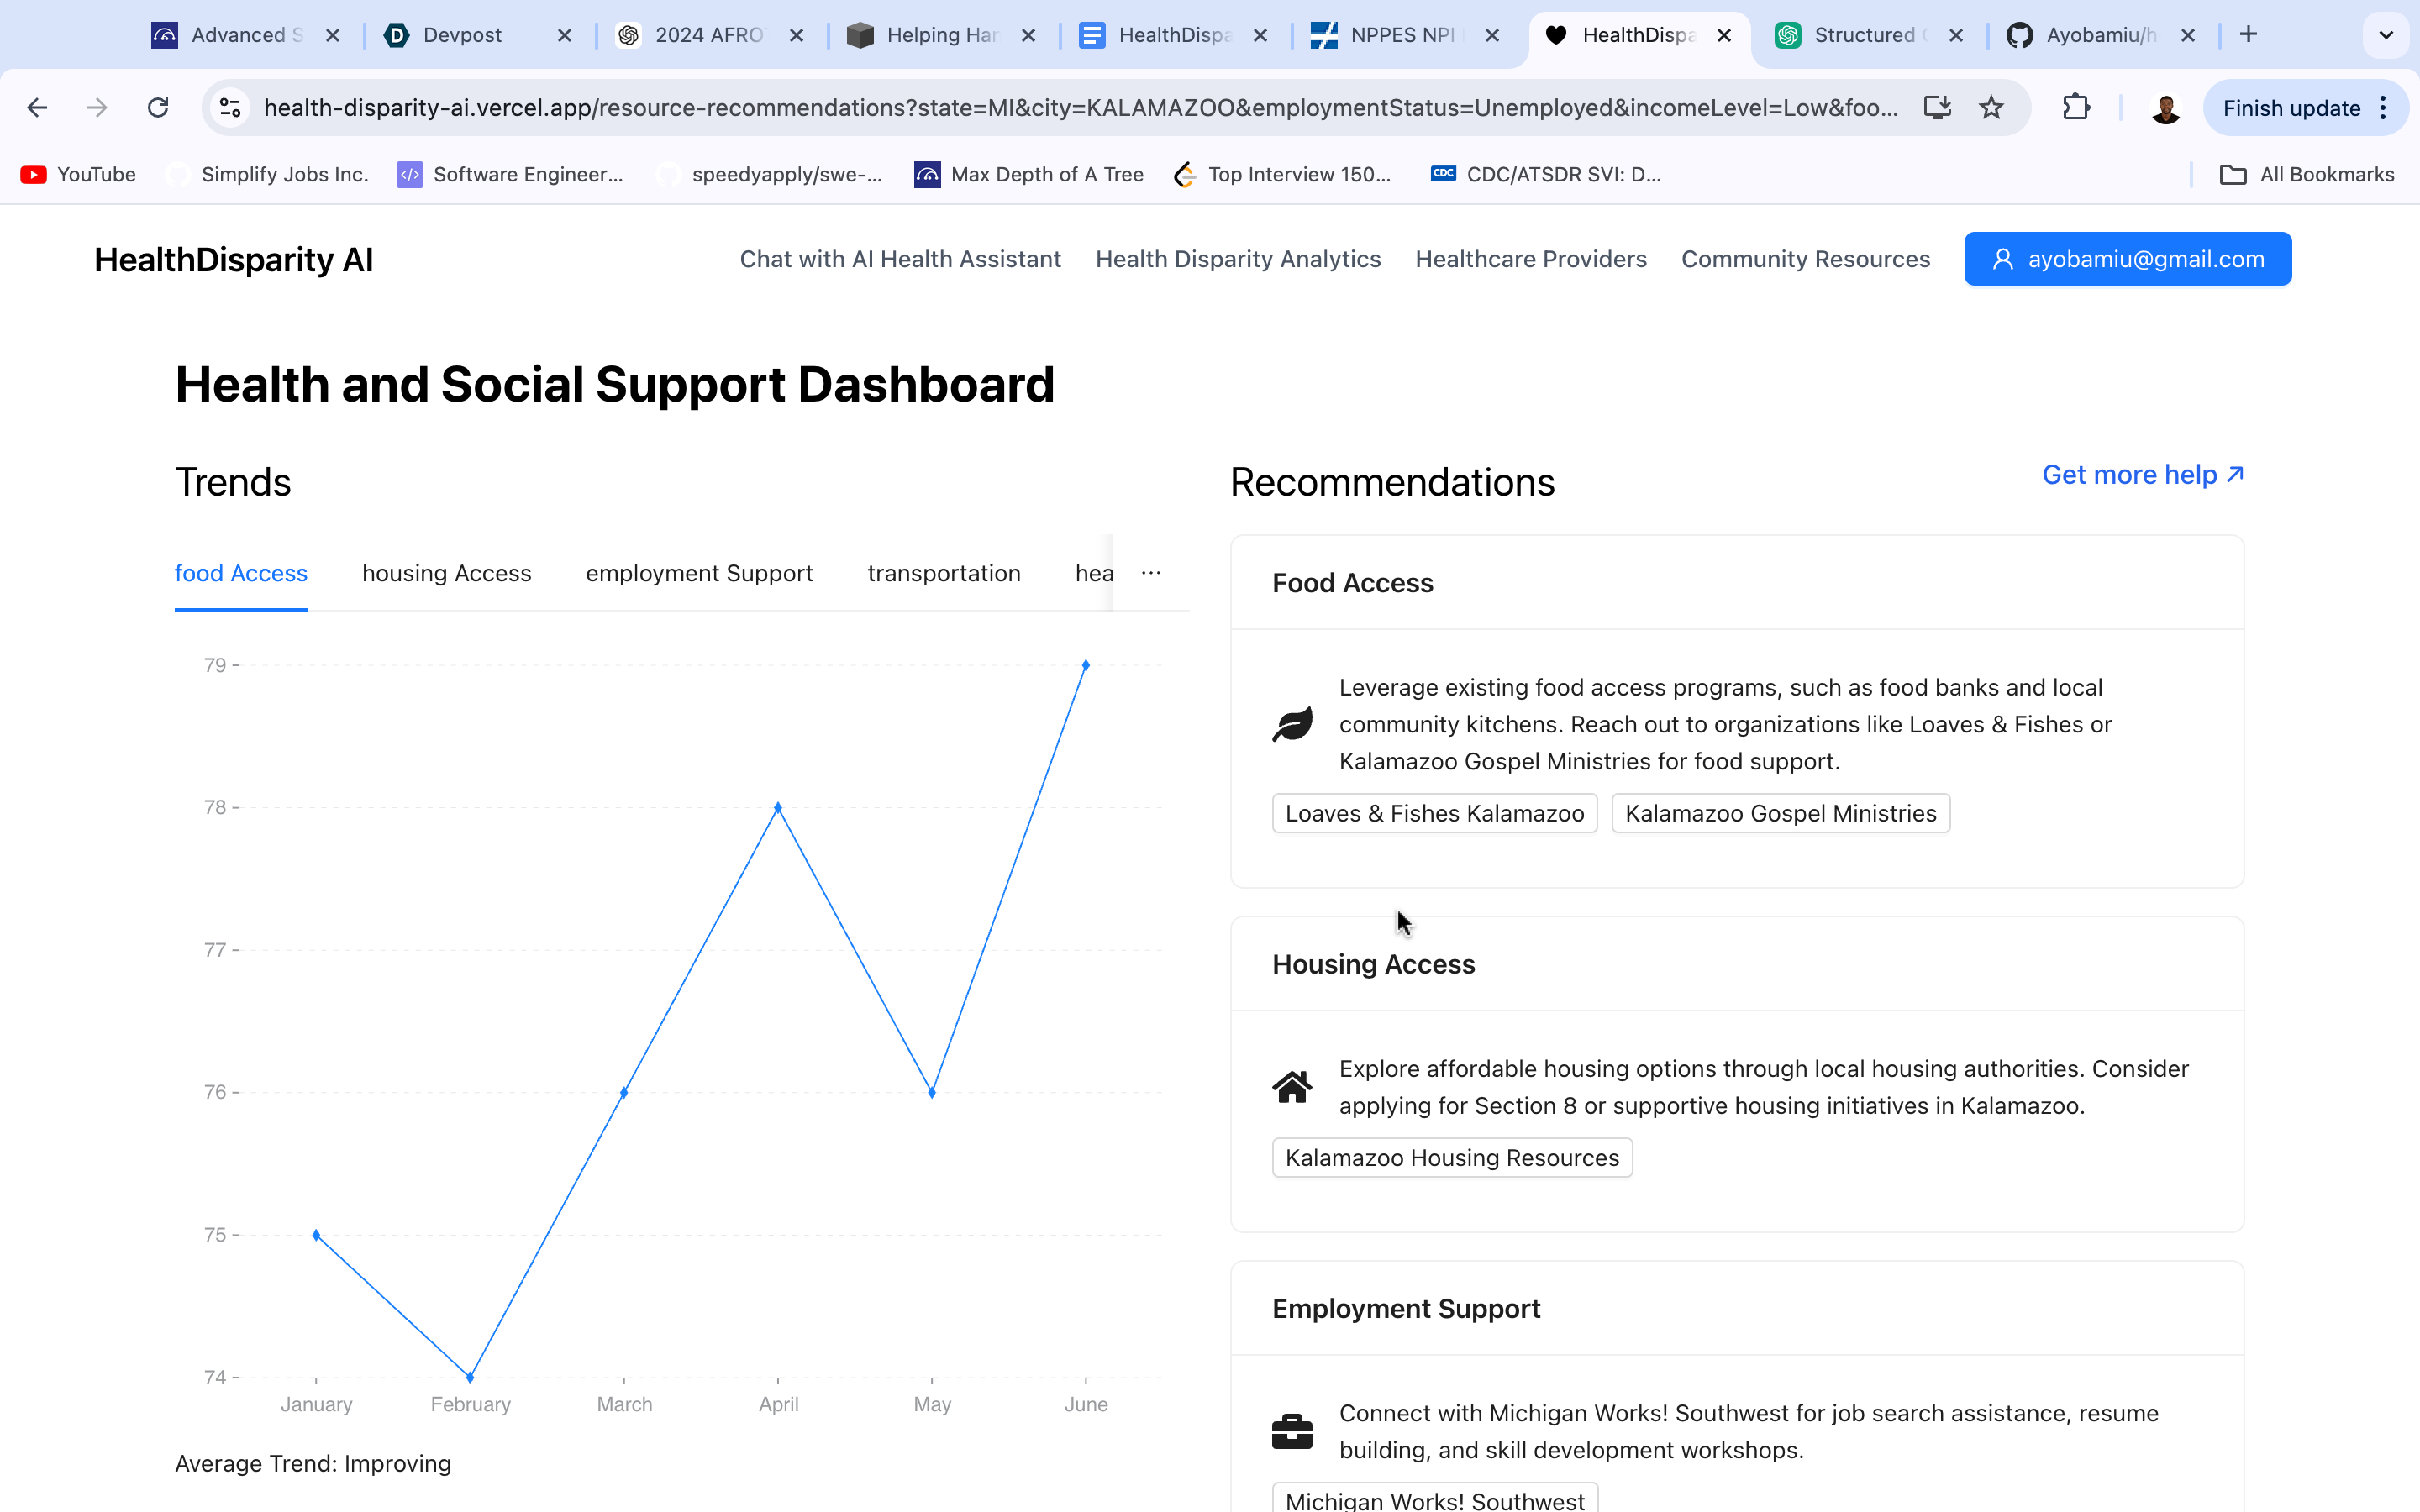Click the reload page icon
Viewport: 2420px width, 1512px height.
[x=158, y=108]
